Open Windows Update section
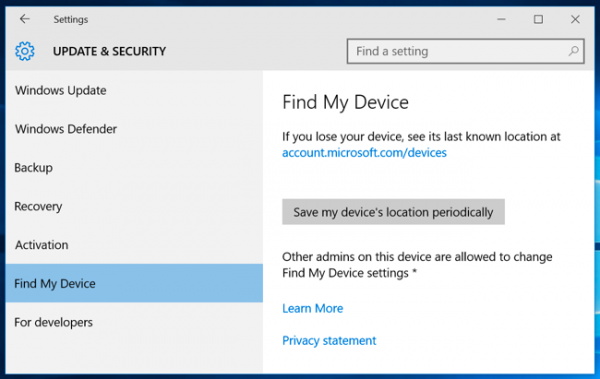 [134, 90]
